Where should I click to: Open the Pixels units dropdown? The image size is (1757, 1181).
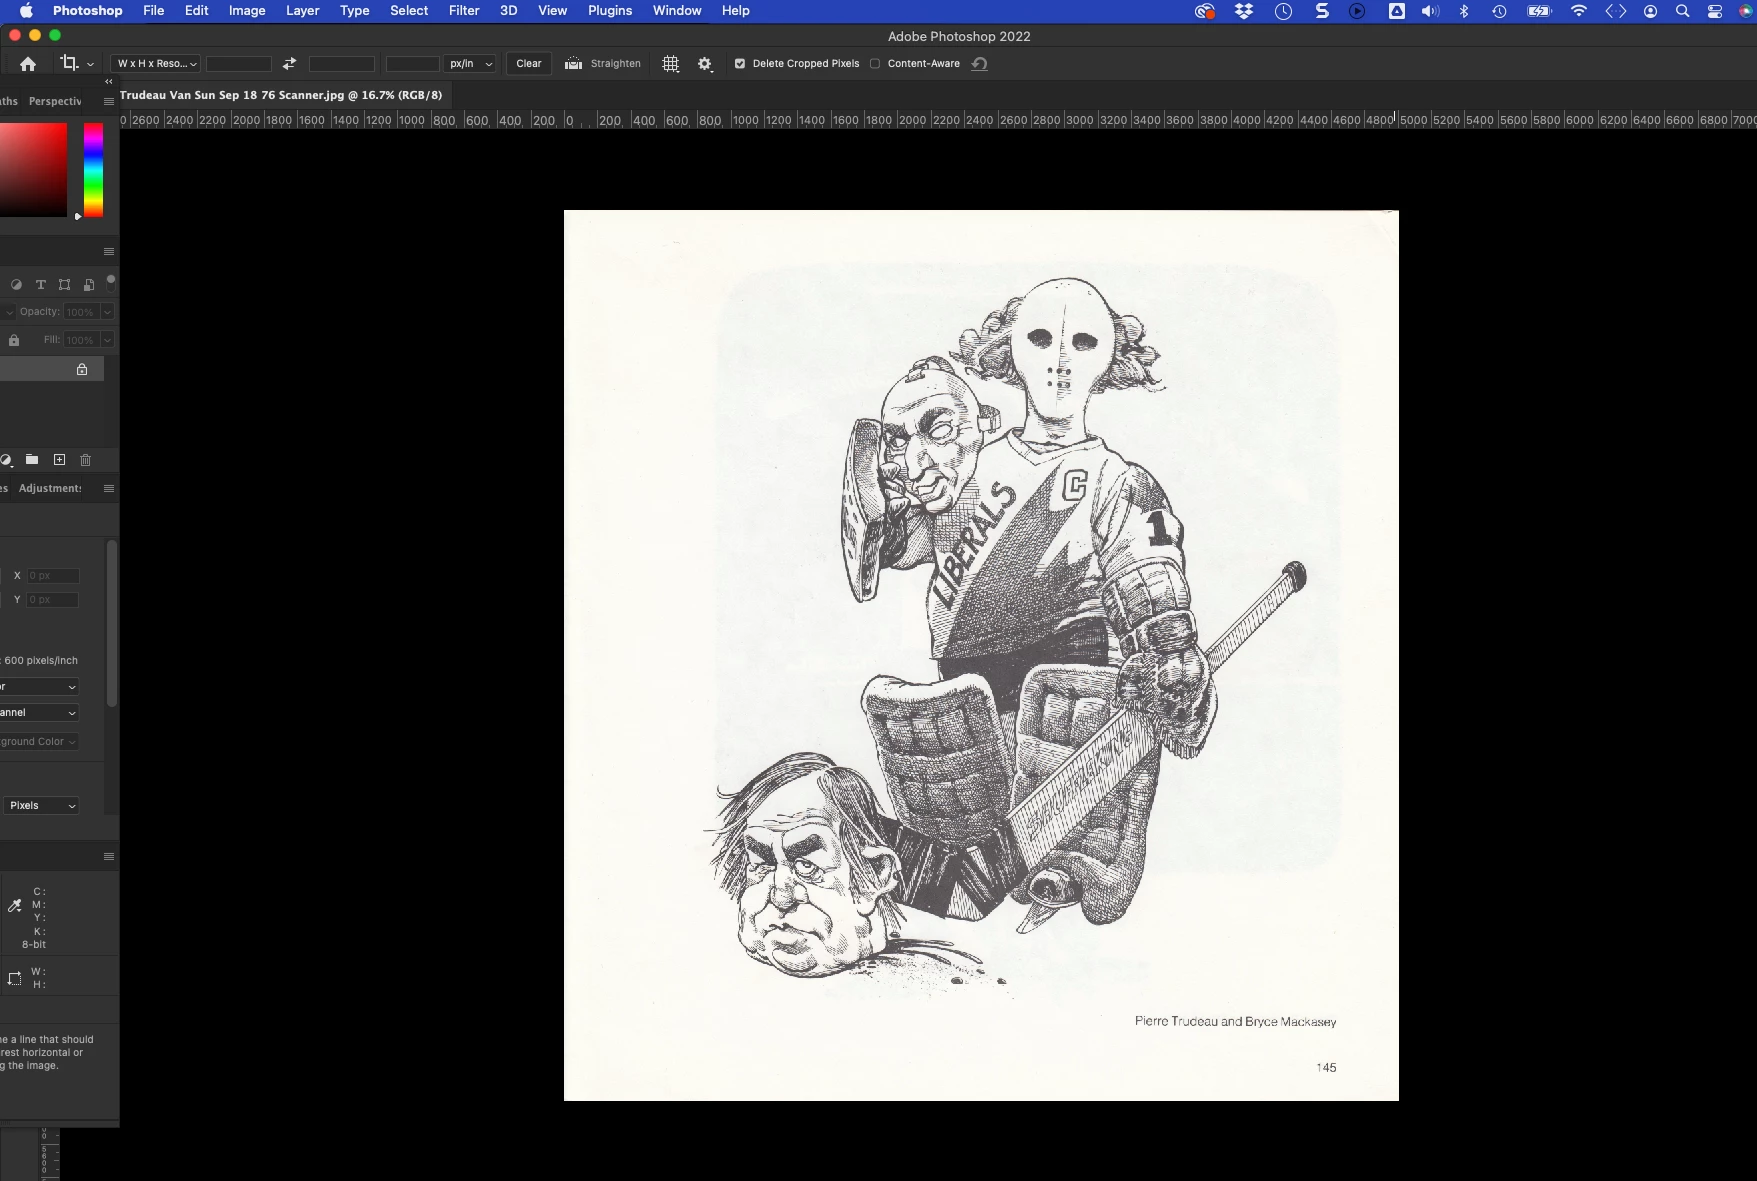[x=42, y=806]
